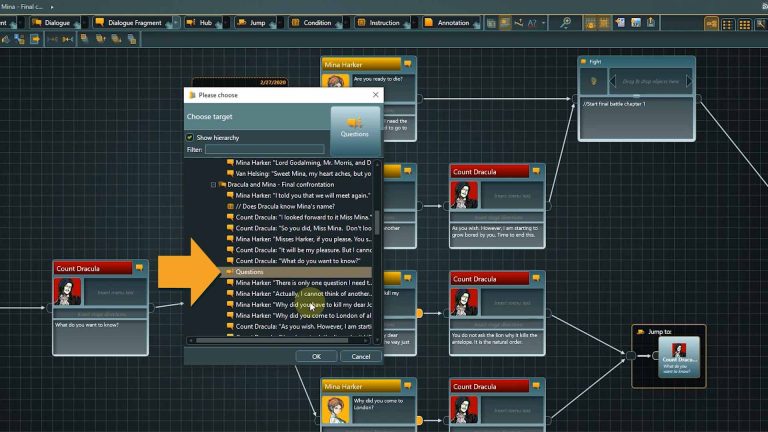This screenshot has height=432, width=768.
Task: Click speech icon on top Mina Harker node
Action: click(408, 64)
